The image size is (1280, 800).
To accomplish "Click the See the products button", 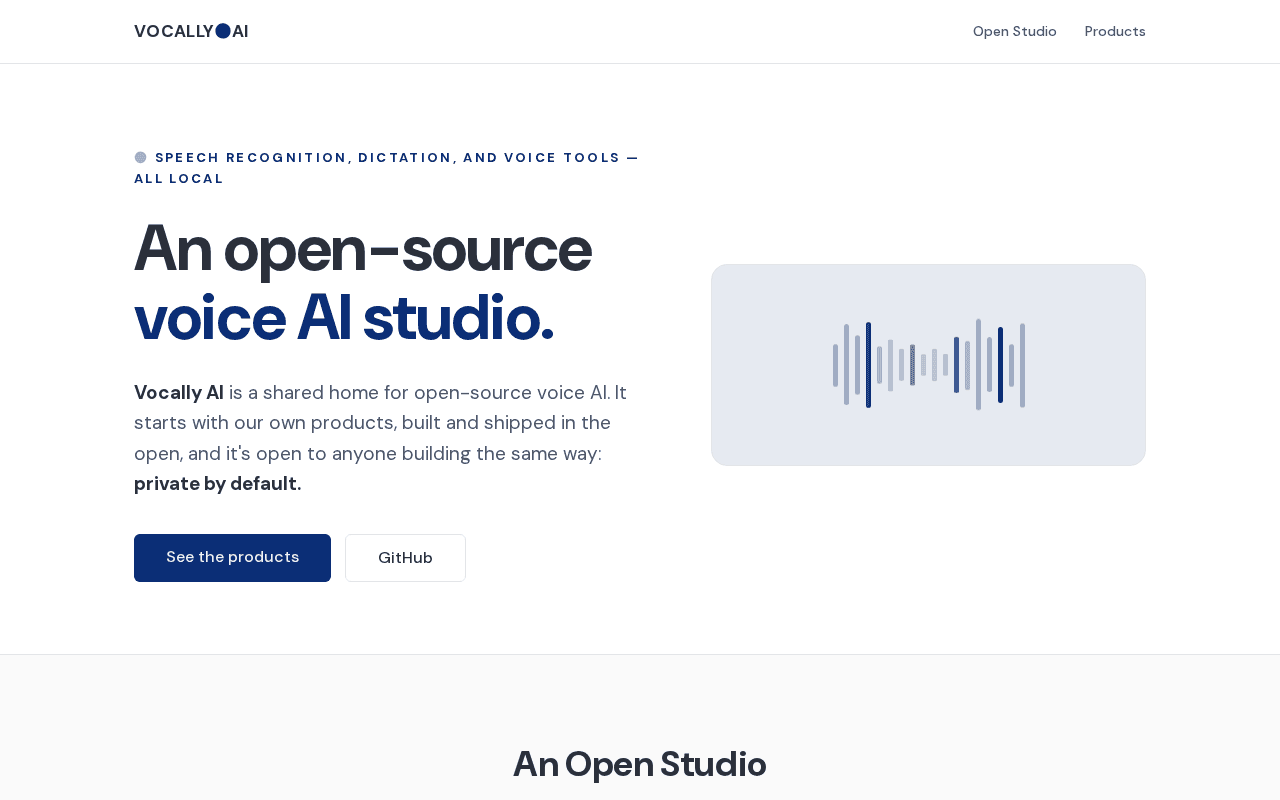I will [232, 558].
